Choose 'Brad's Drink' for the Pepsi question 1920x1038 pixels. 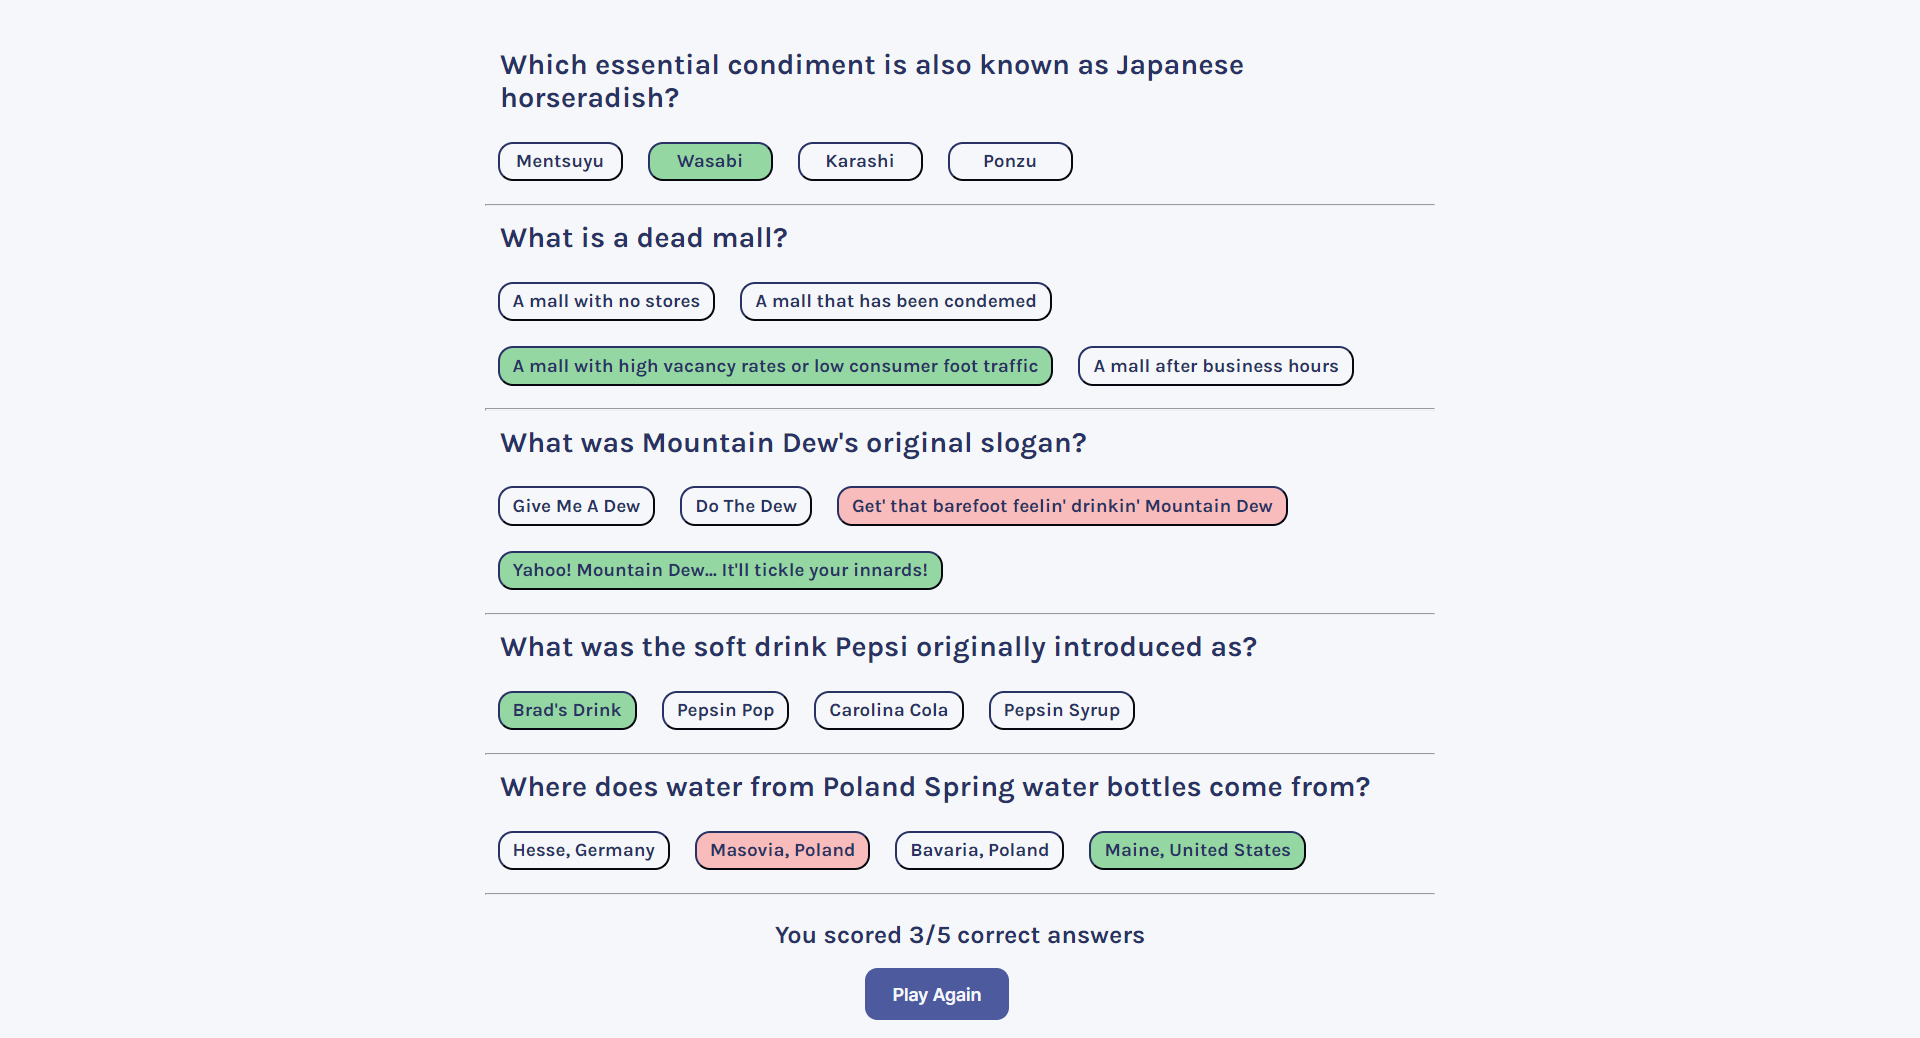(567, 710)
